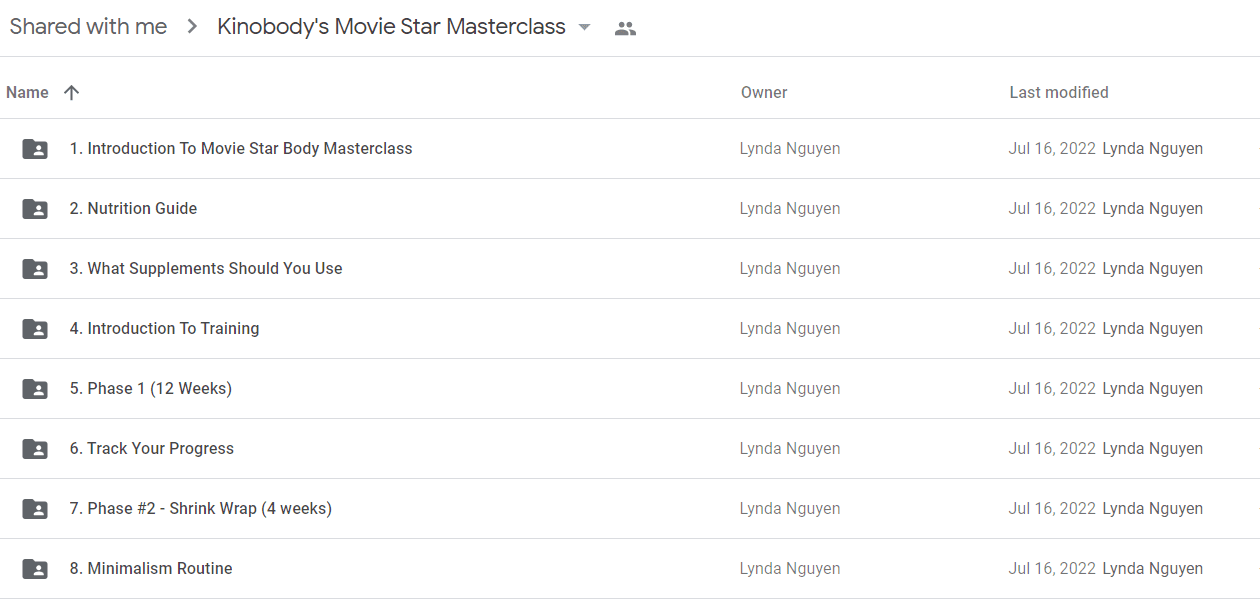This screenshot has width=1260, height=599.
Task: Click the breadcrumb chevron after Shared with me
Action: pyautogui.click(x=192, y=27)
